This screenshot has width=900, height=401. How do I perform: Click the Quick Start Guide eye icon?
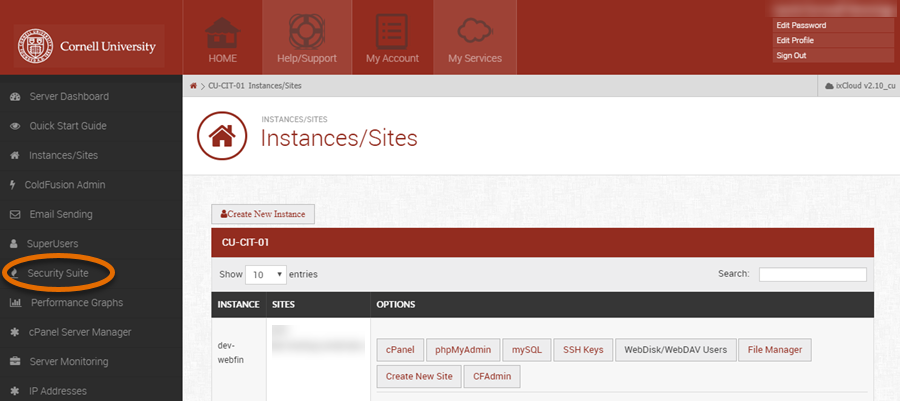pyautogui.click(x=15, y=126)
